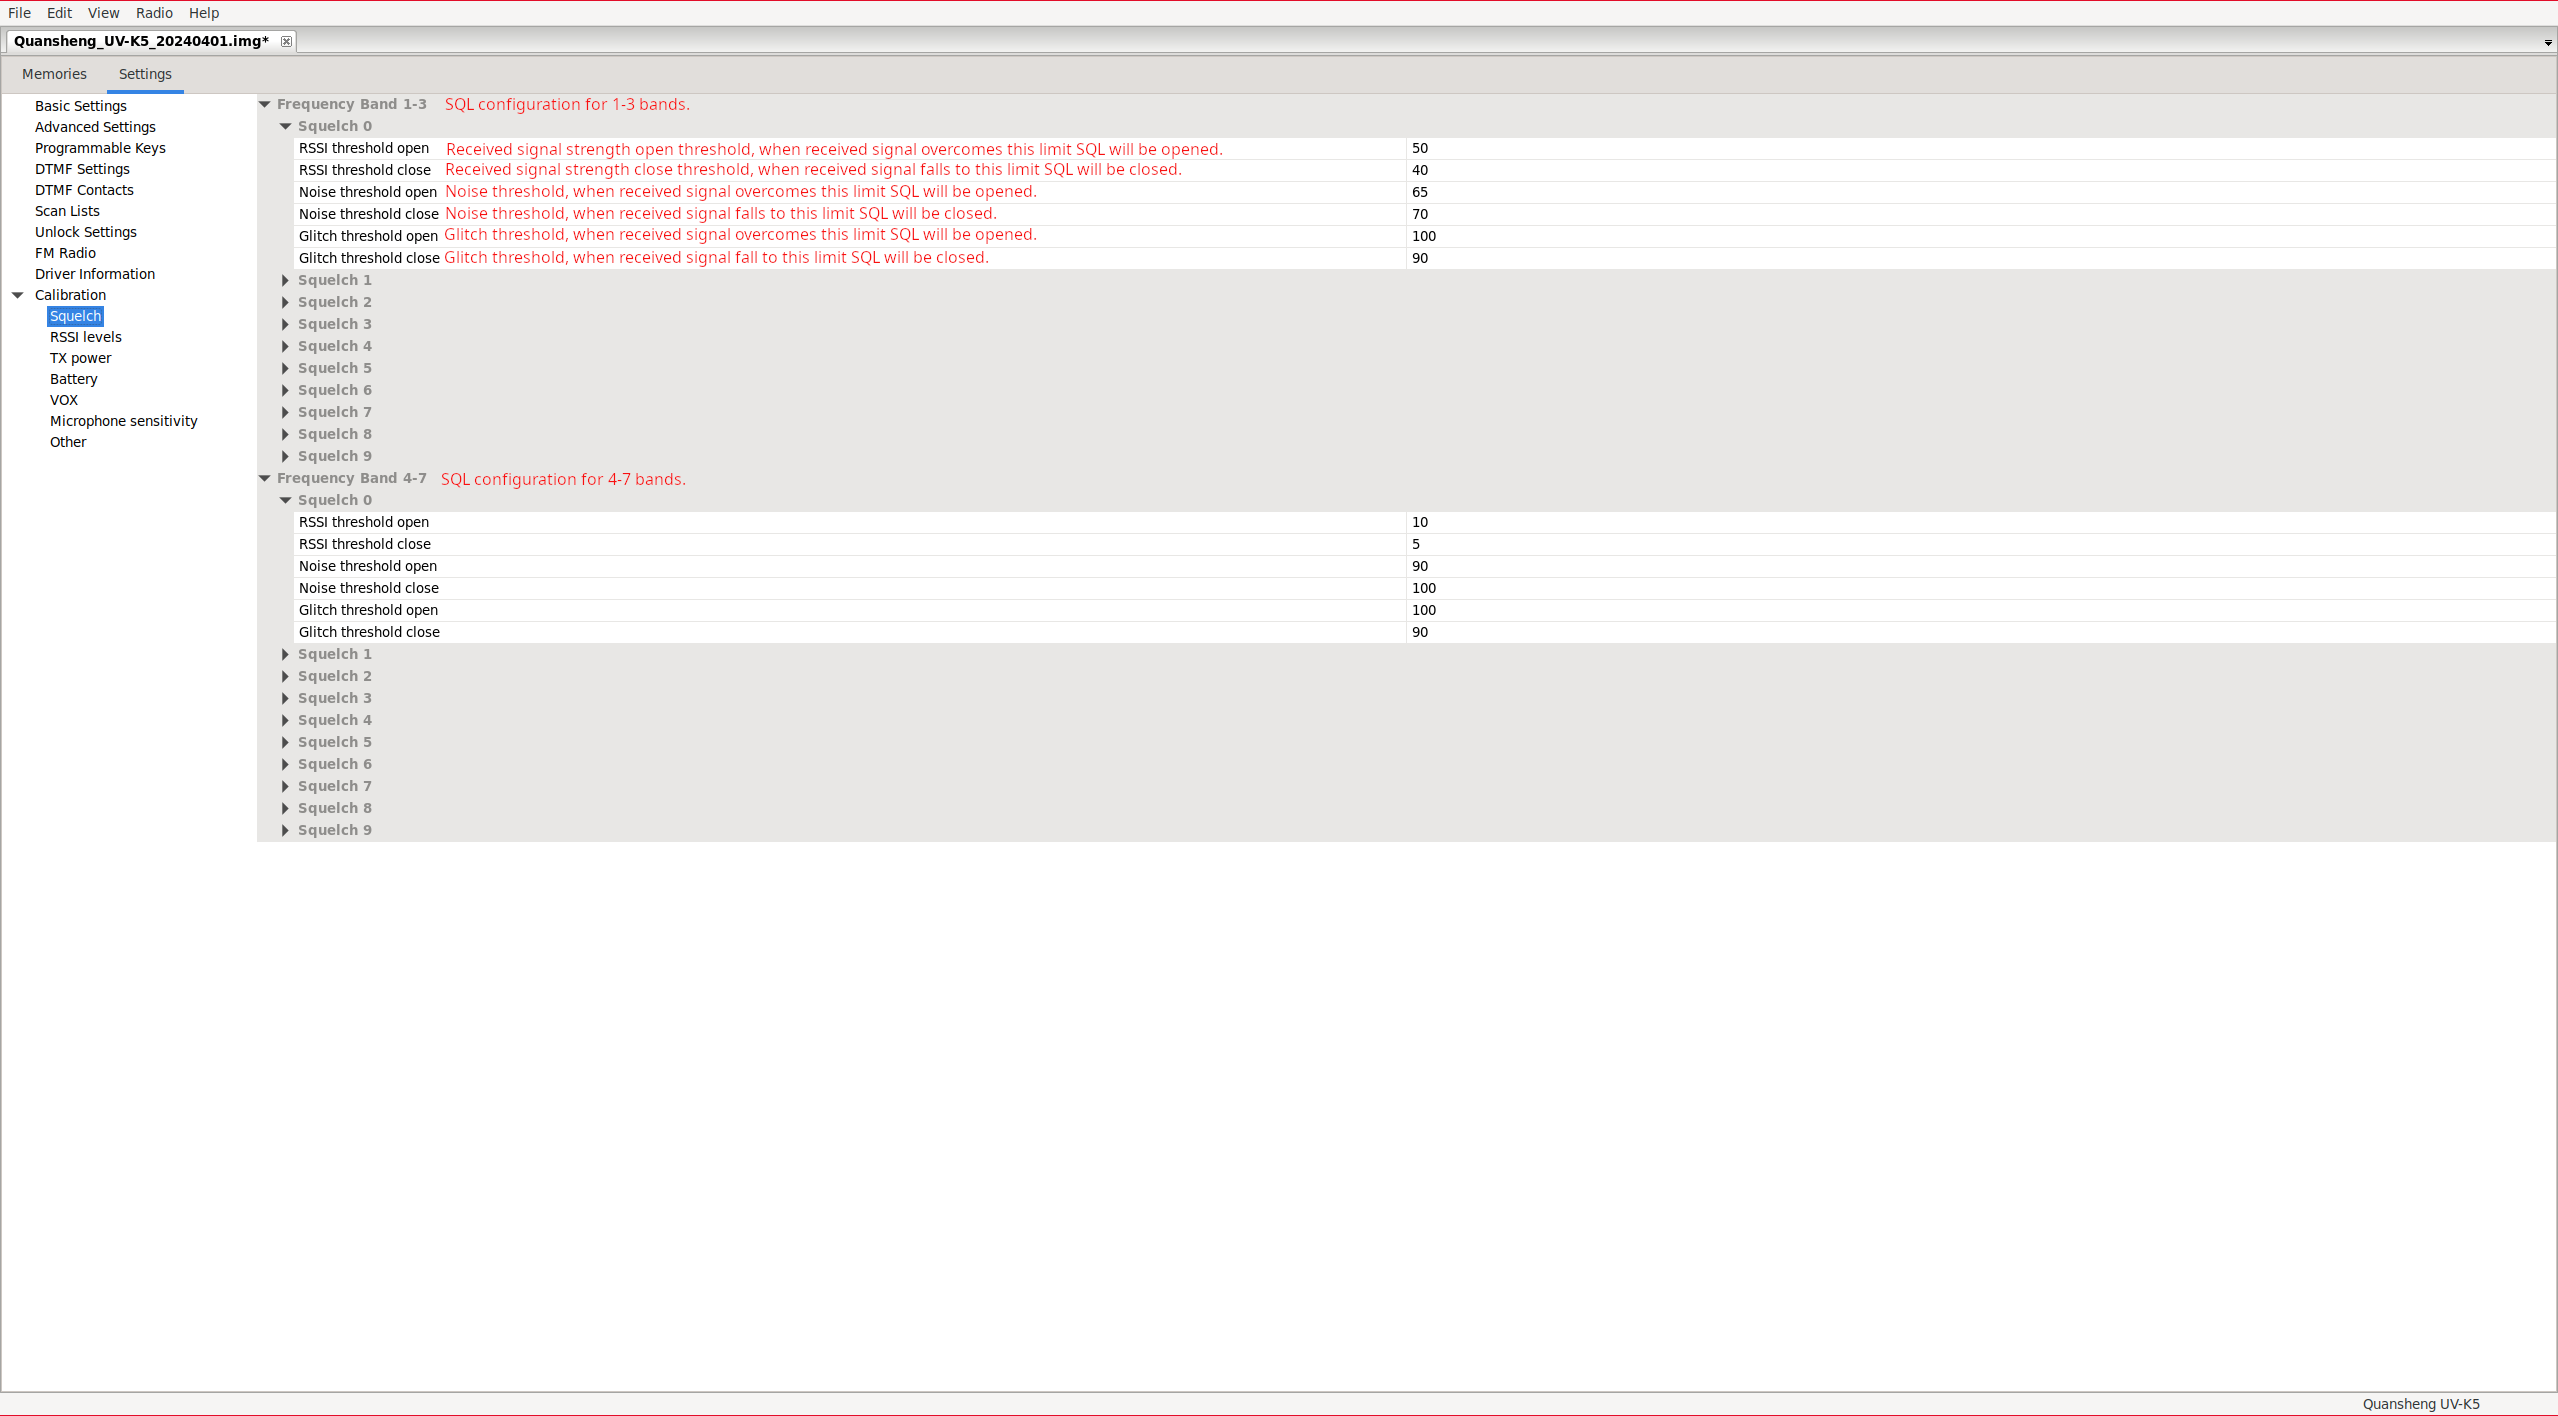Close the Quansheng_UV-K5 image tab

point(286,41)
